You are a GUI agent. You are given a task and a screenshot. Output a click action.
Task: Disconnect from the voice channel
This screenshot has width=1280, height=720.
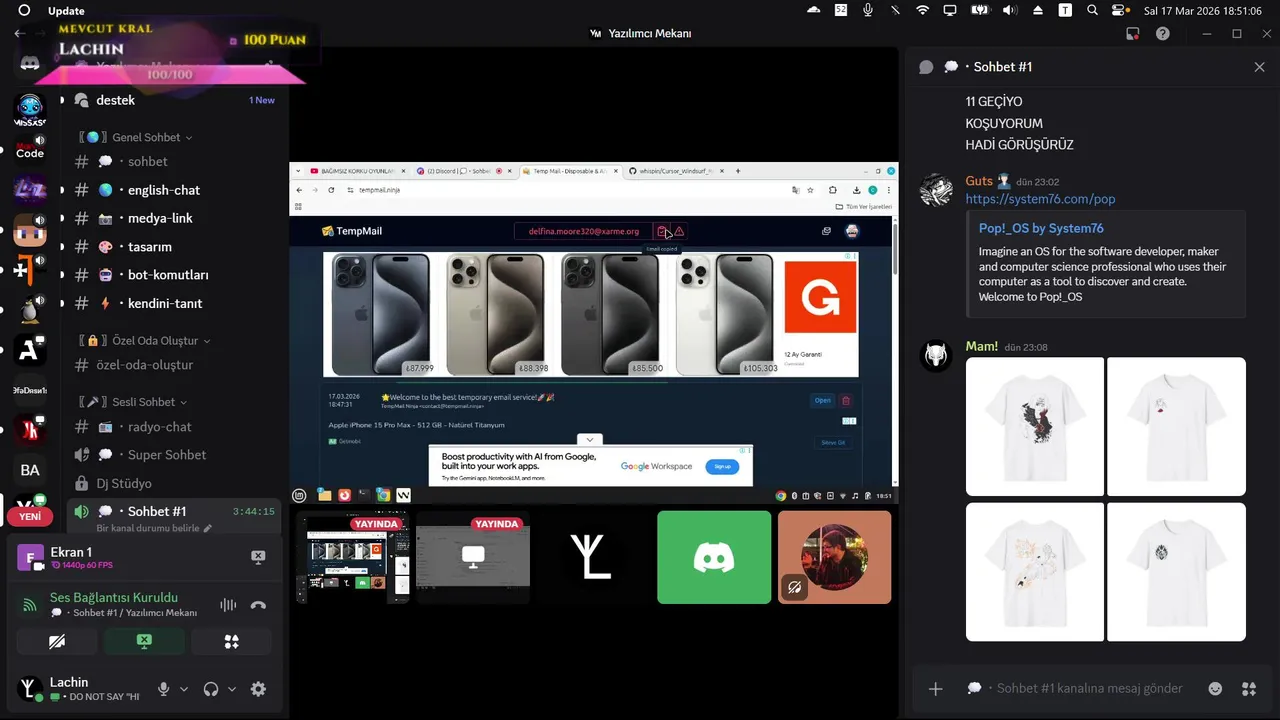click(258, 605)
